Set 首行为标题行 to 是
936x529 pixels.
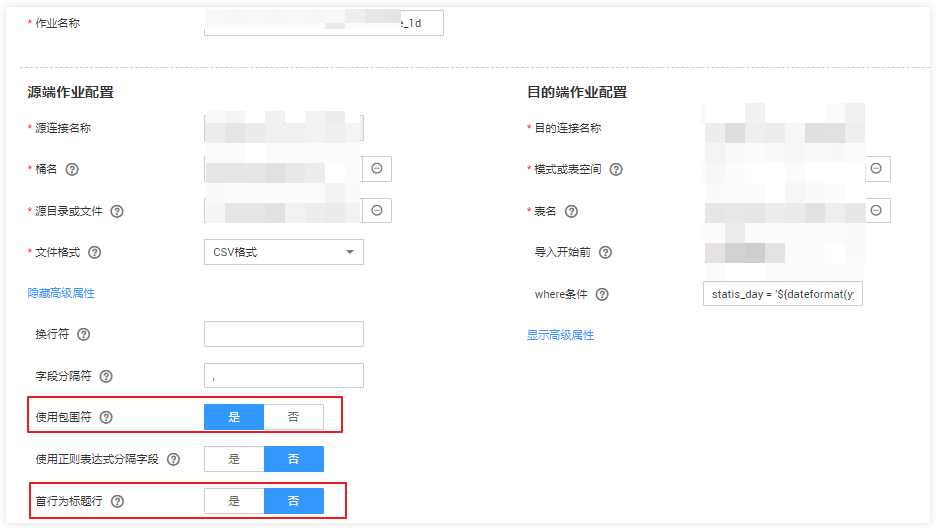(x=234, y=501)
